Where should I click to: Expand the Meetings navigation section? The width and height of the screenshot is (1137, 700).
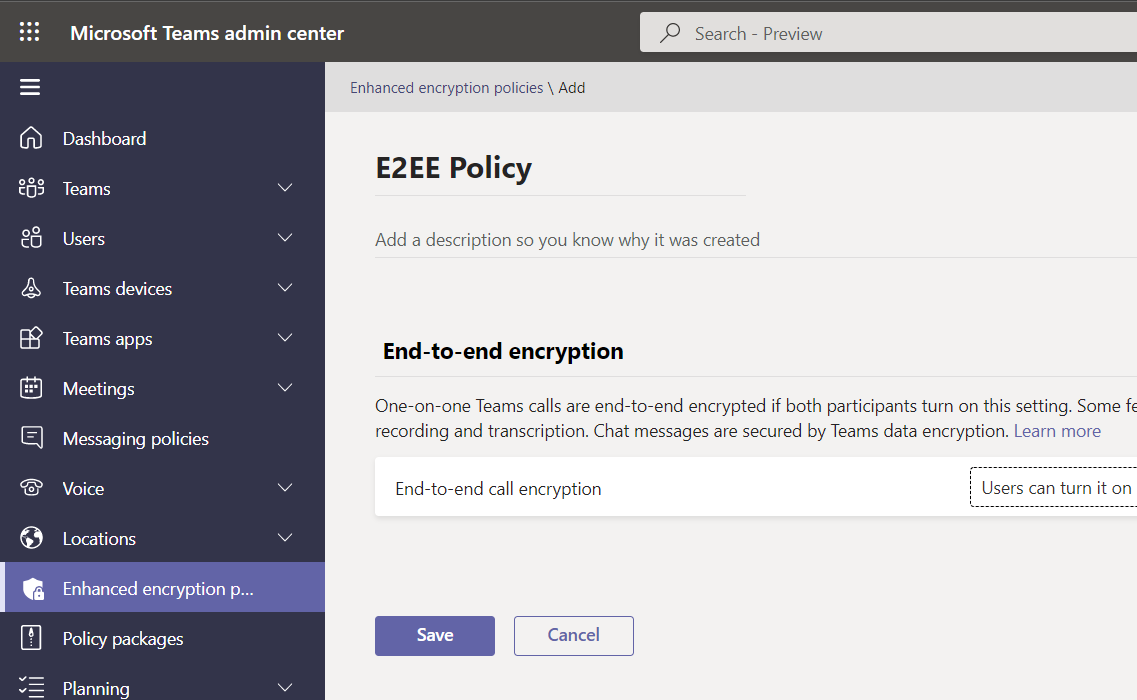285,388
